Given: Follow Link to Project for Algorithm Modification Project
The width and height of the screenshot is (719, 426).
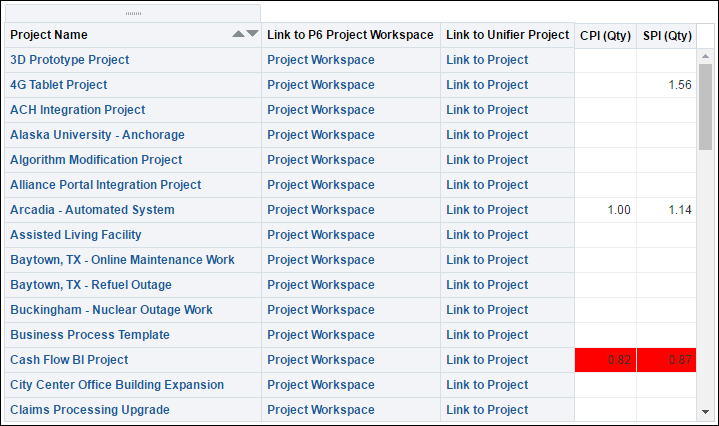Looking at the screenshot, I should 487,160.
